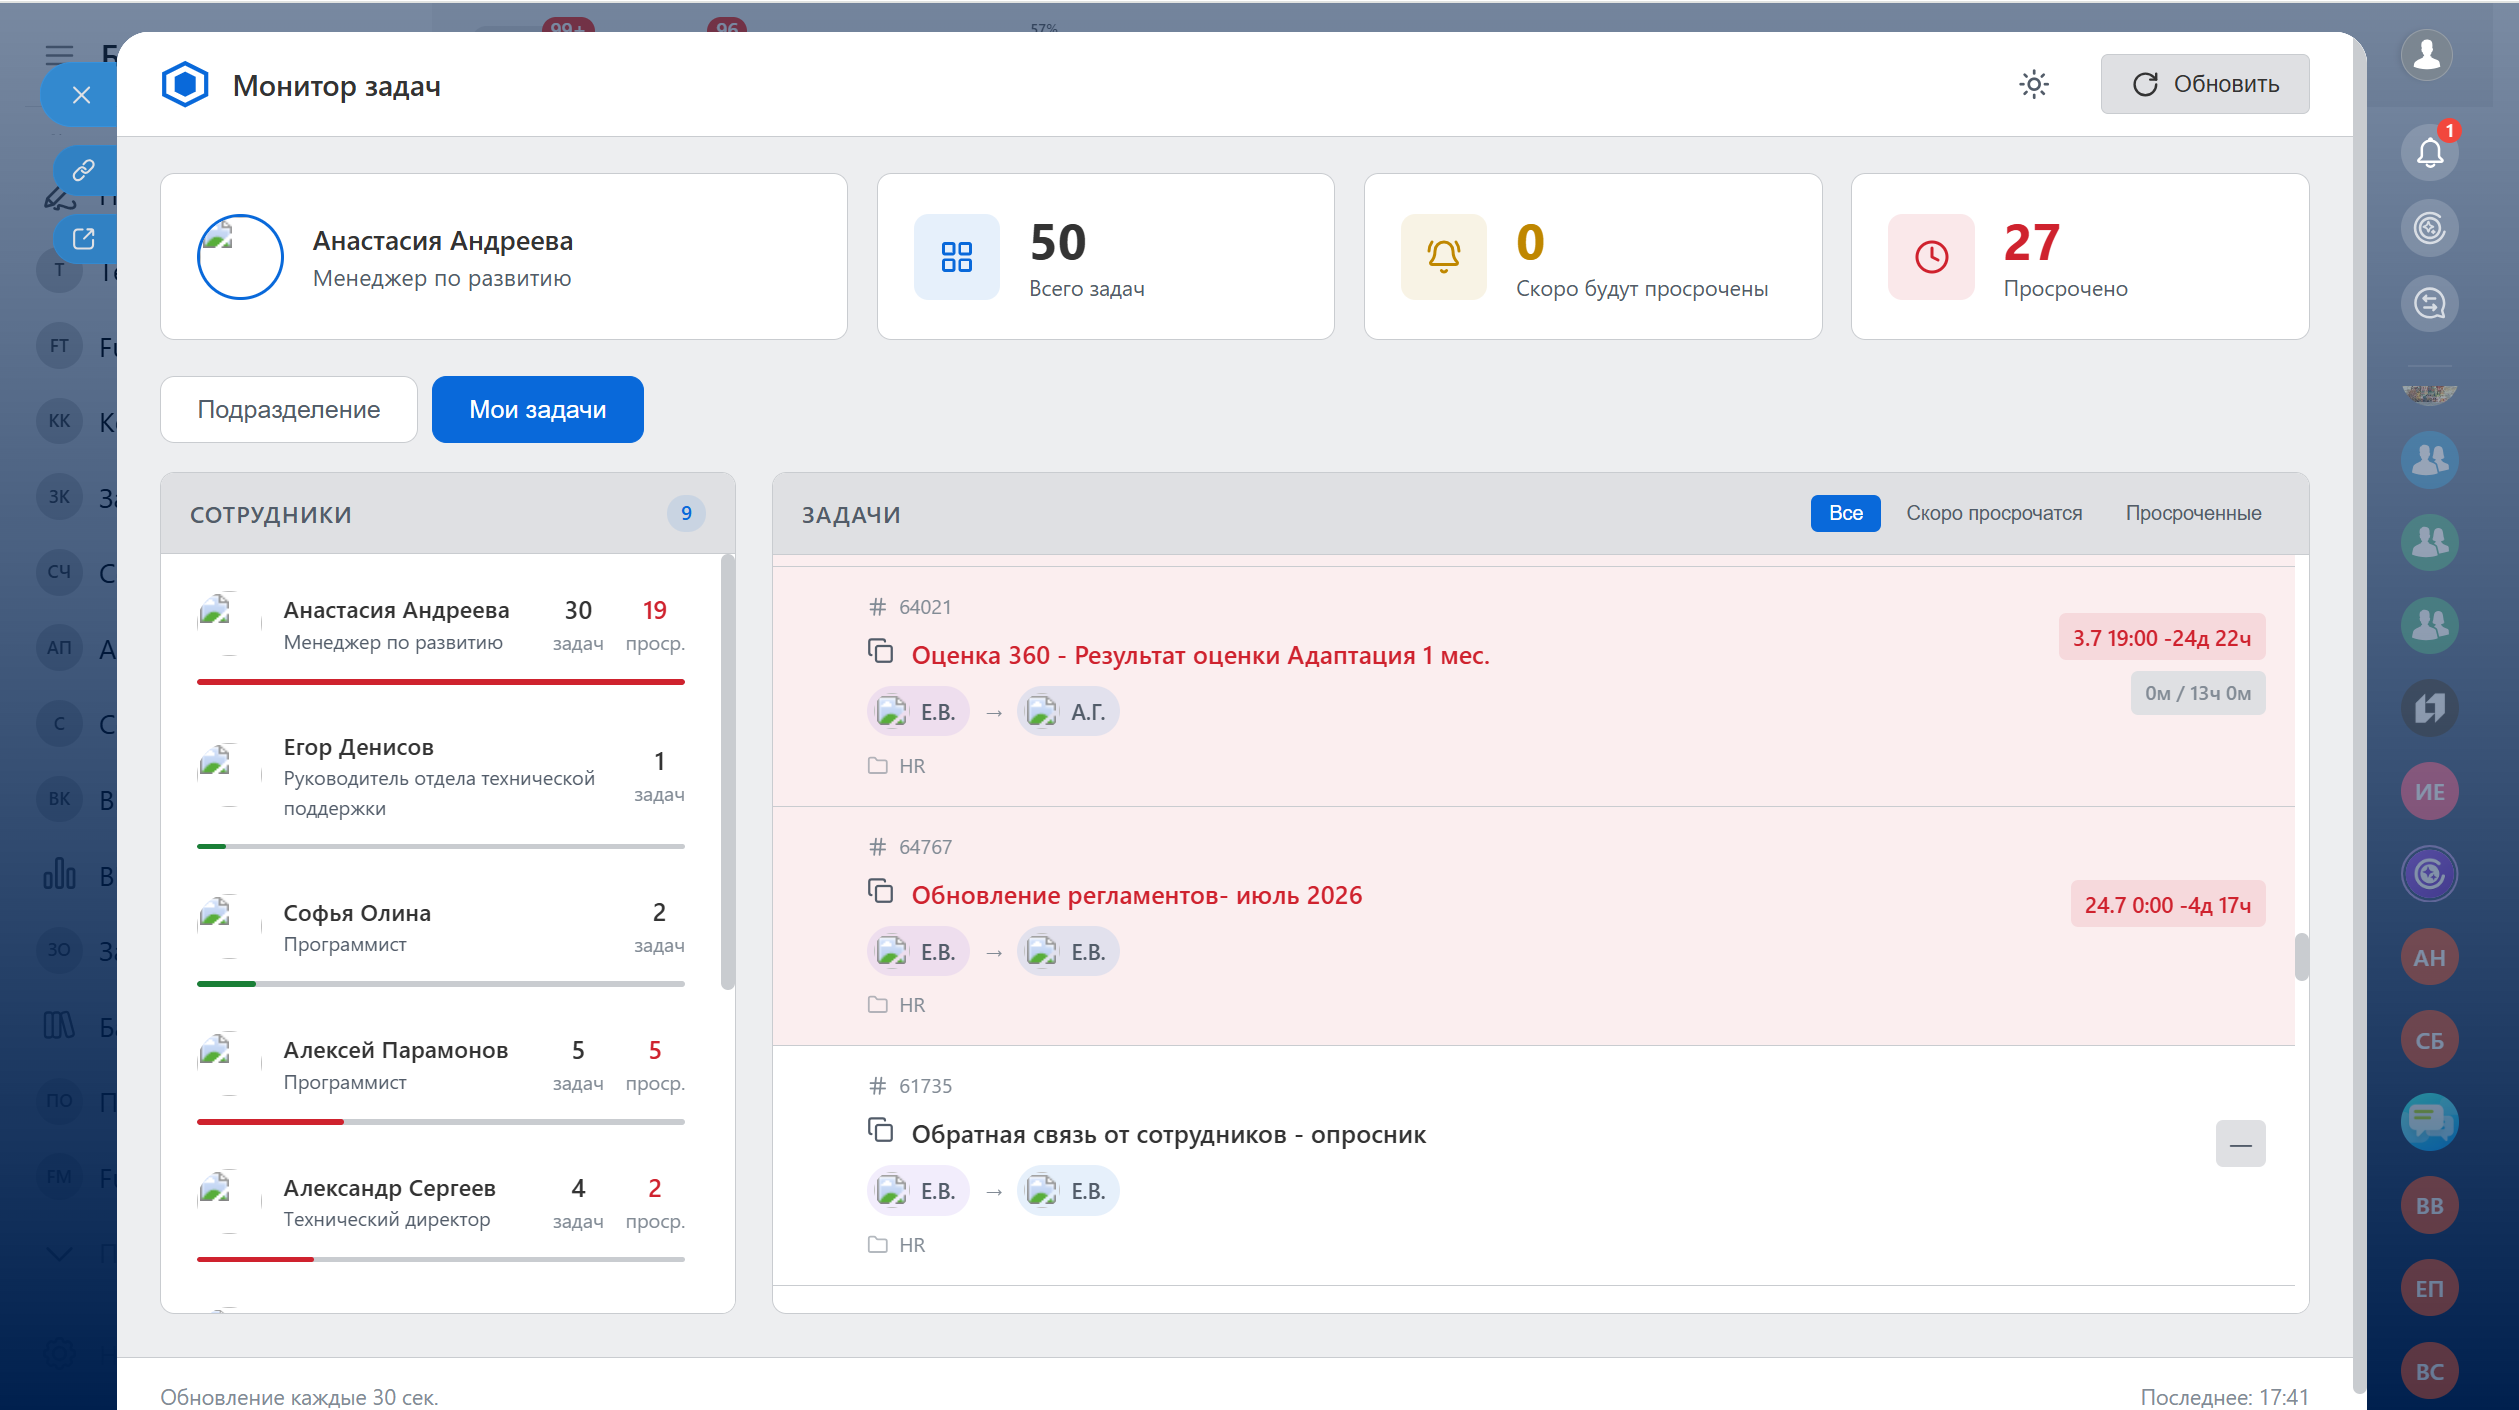Viewport: 2519px width, 1410px height.
Task: Click Анастасия Андреева red progress bar
Action: pos(441,682)
